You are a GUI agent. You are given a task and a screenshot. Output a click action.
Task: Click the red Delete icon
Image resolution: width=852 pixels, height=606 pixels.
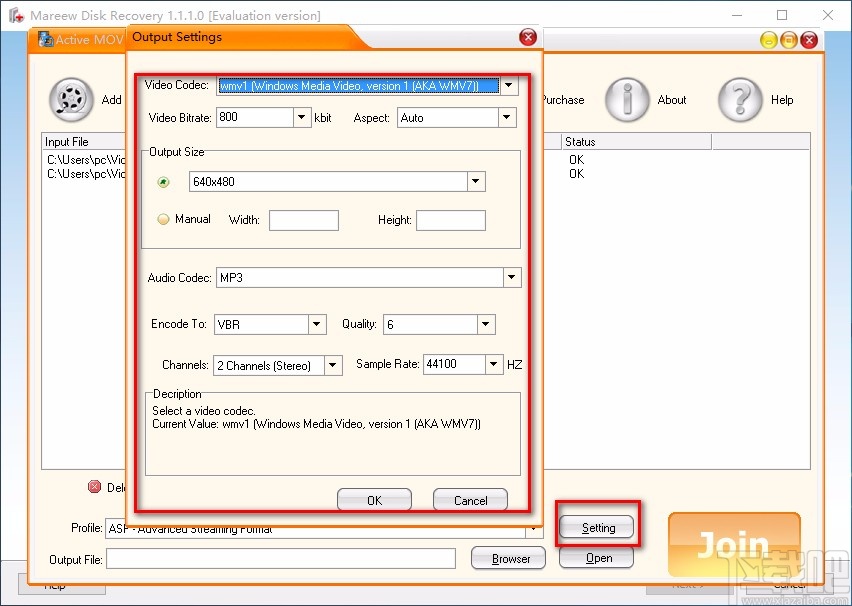(95, 486)
